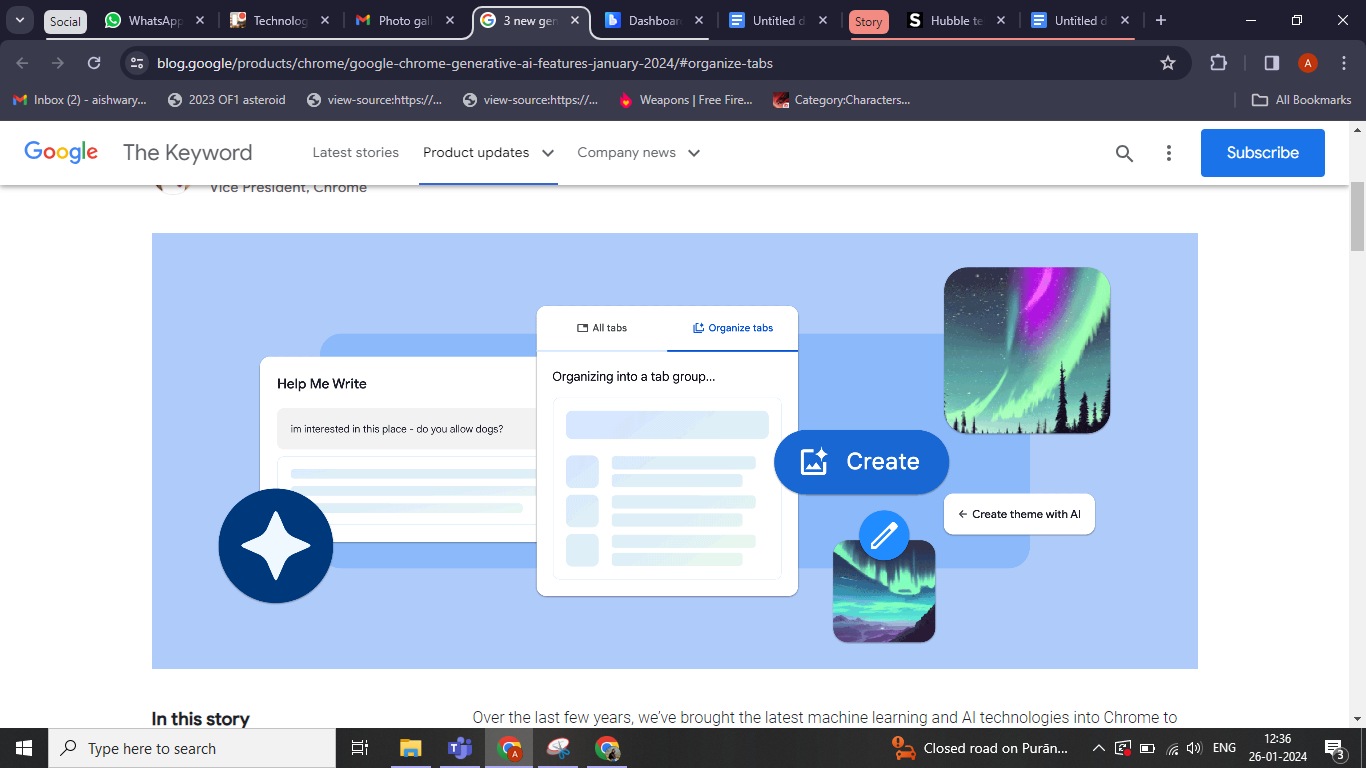Click the Type here to search box
Image resolution: width=1366 pixels, height=768 pixels.
coord(192,748)
